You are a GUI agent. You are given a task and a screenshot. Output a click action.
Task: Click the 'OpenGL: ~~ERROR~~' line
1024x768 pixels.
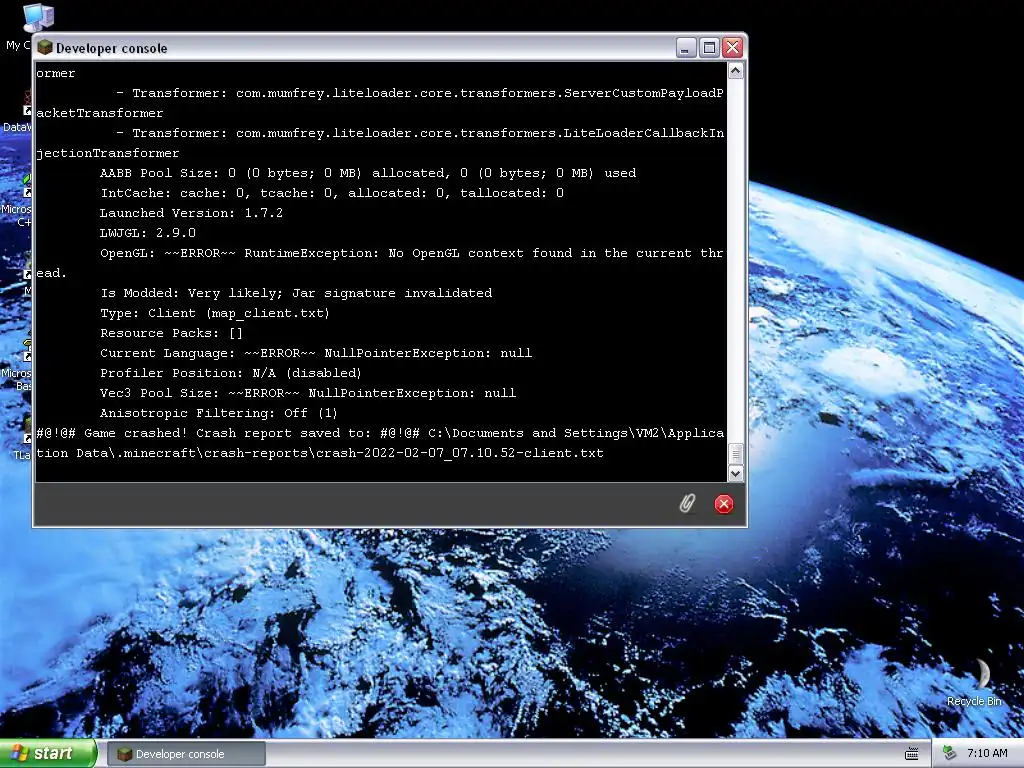(x=411, y=253)
